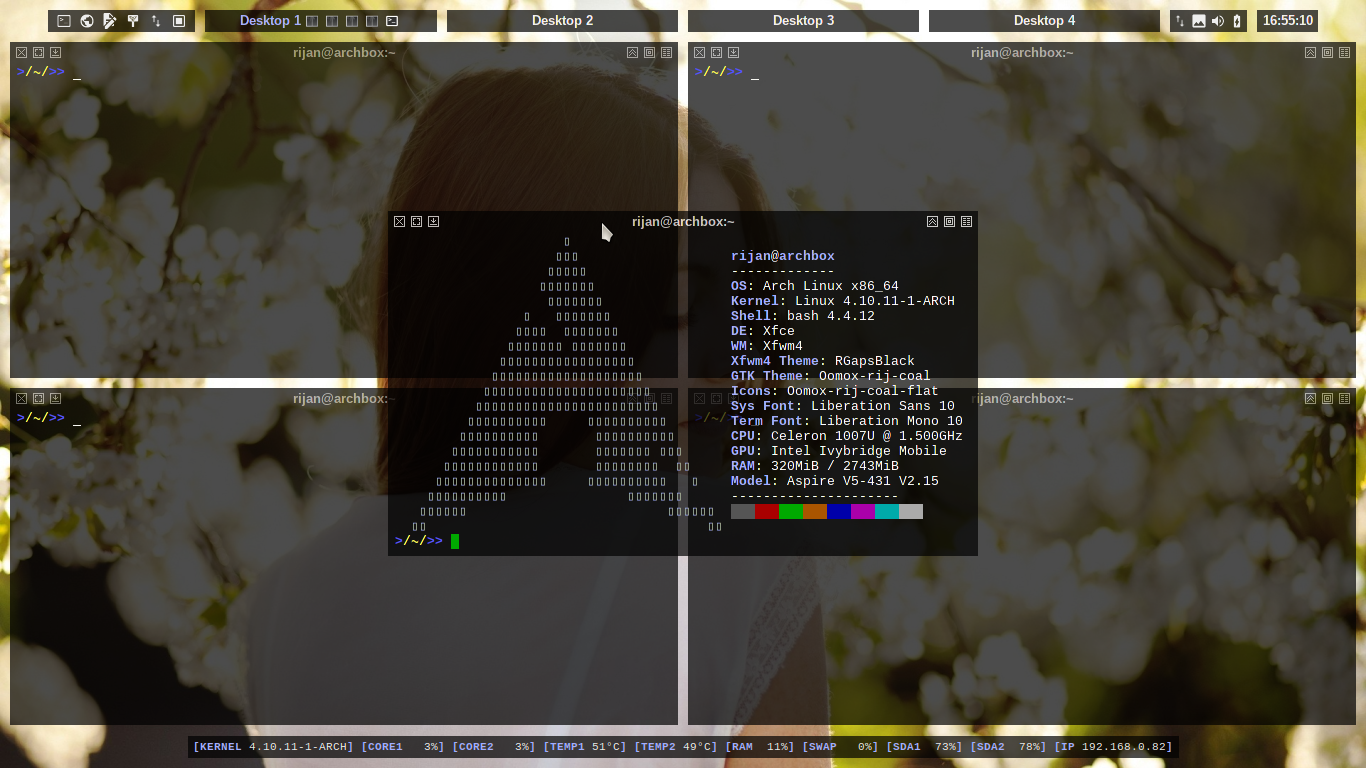Shade the bottom-right terminal window
The width and height of the screenshot is (1366, 768).
1310,398
